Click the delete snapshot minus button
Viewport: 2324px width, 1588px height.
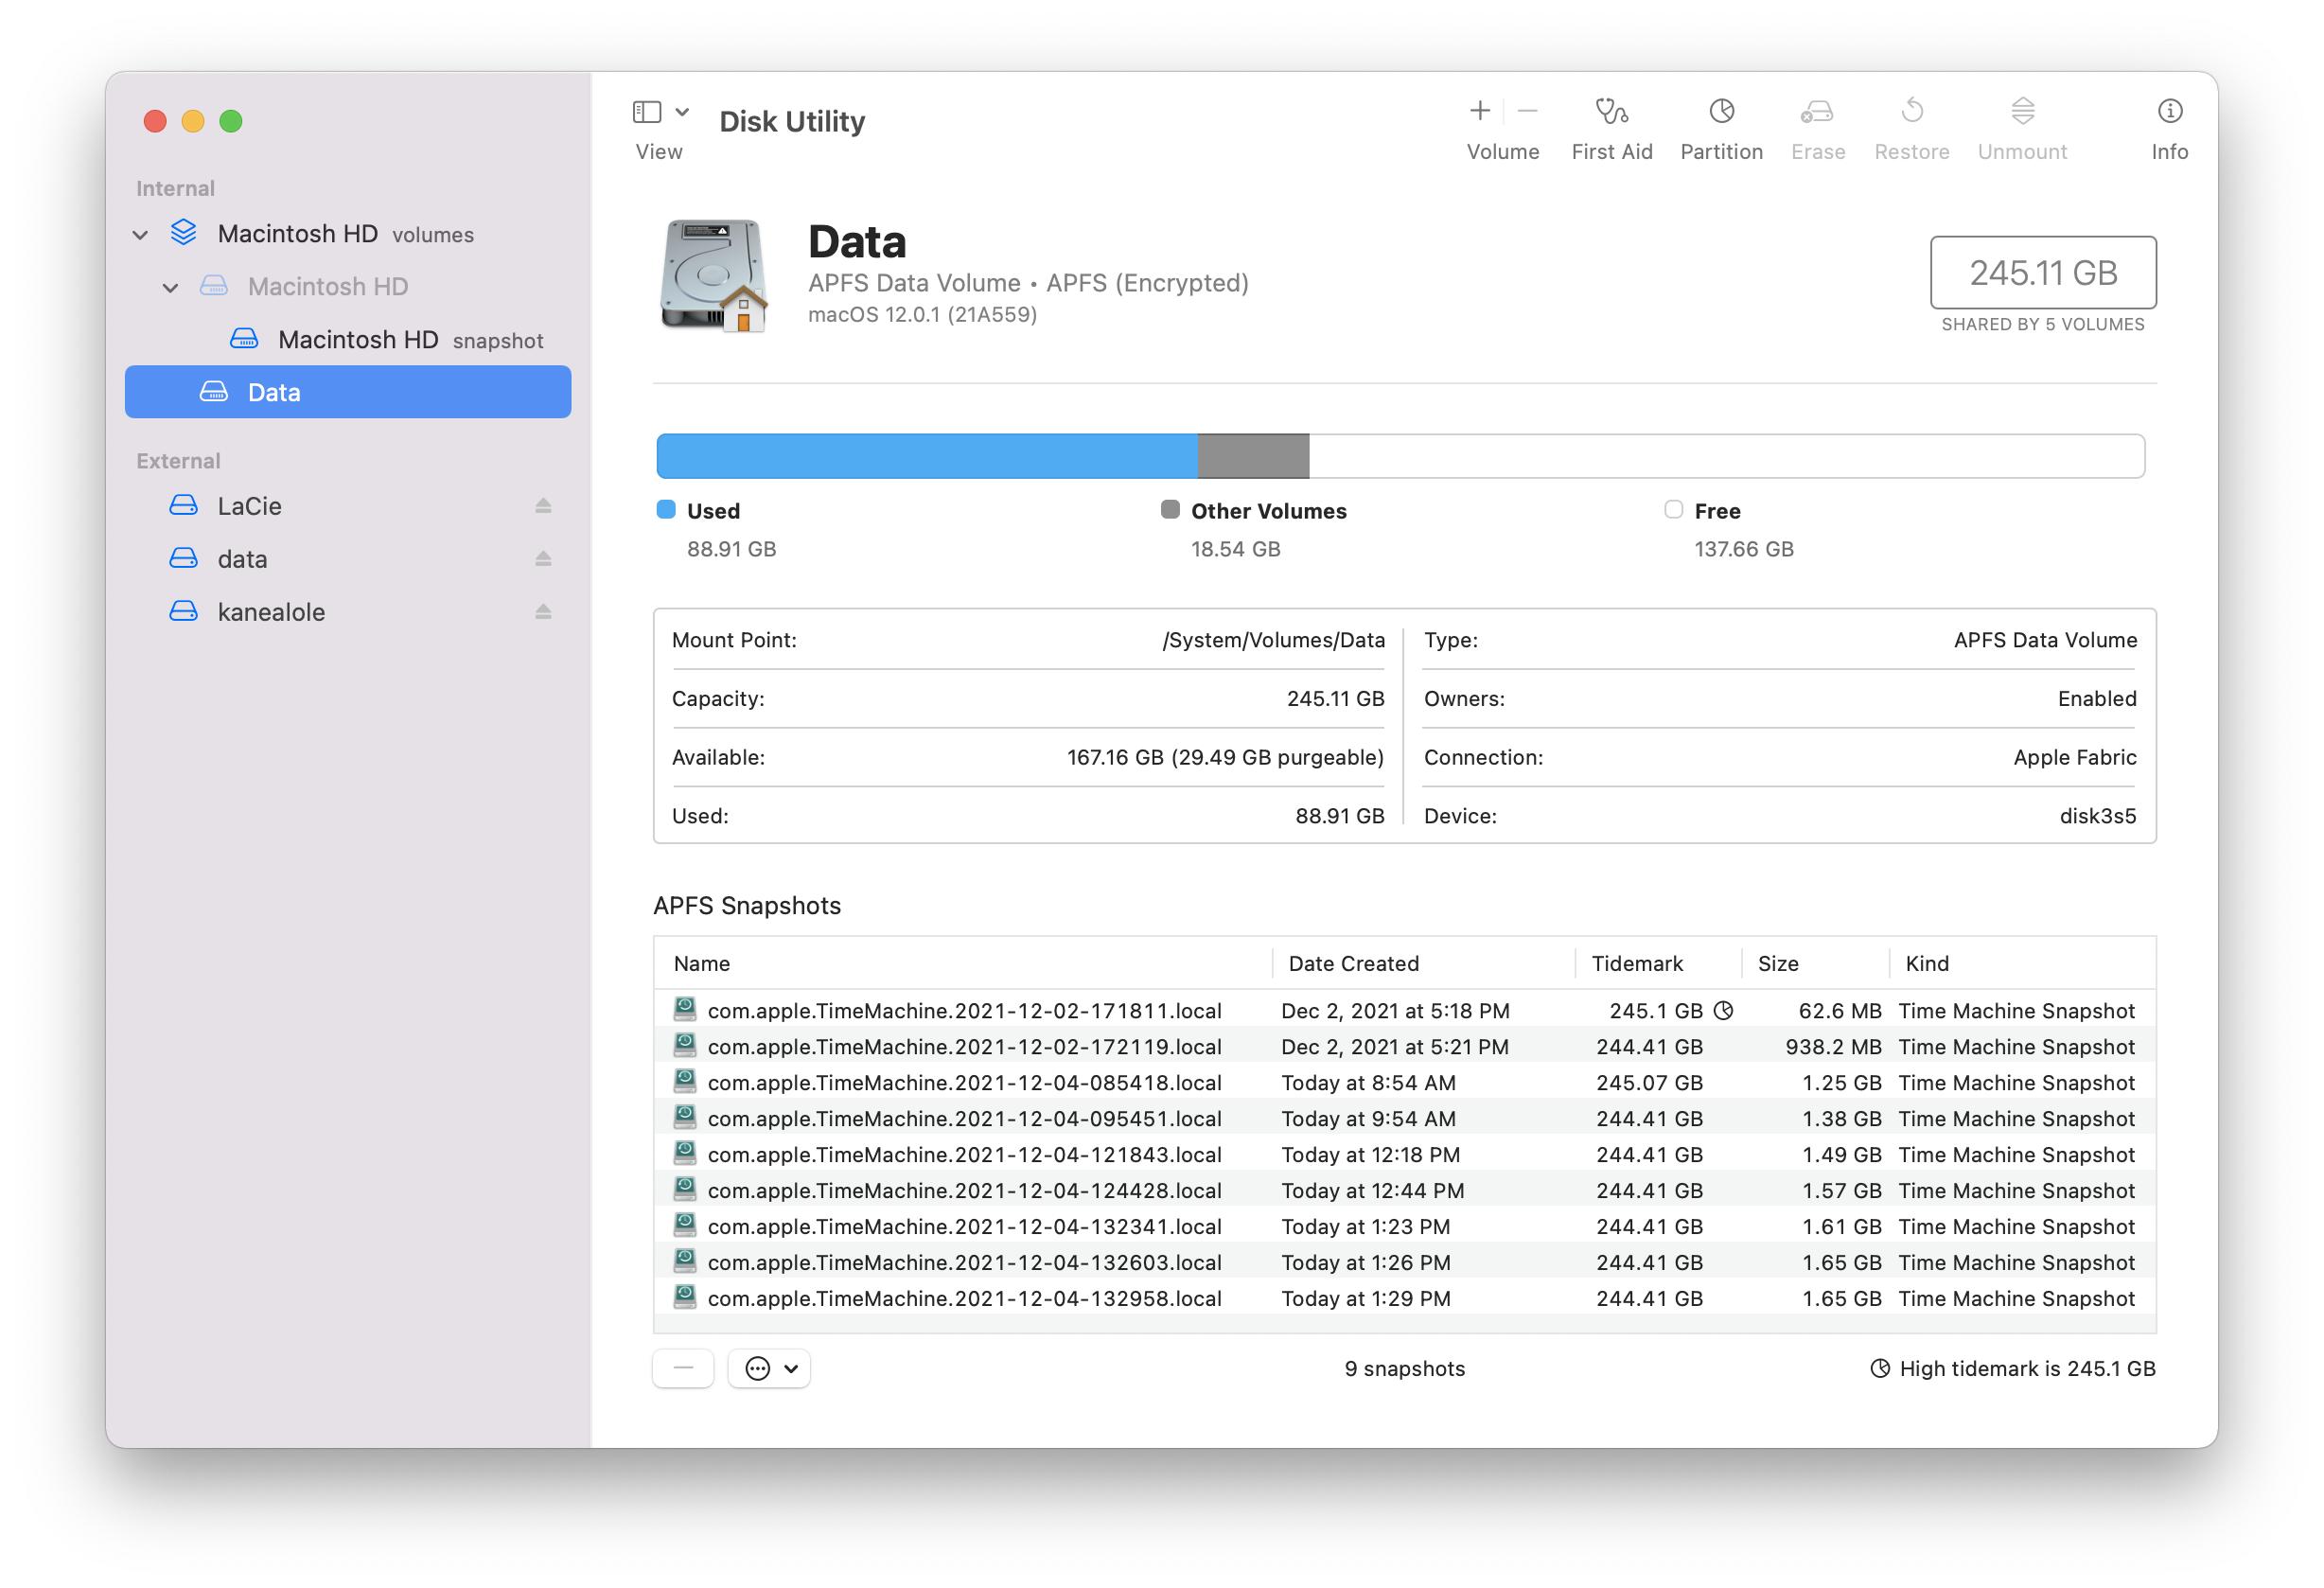pos(684,1369)
